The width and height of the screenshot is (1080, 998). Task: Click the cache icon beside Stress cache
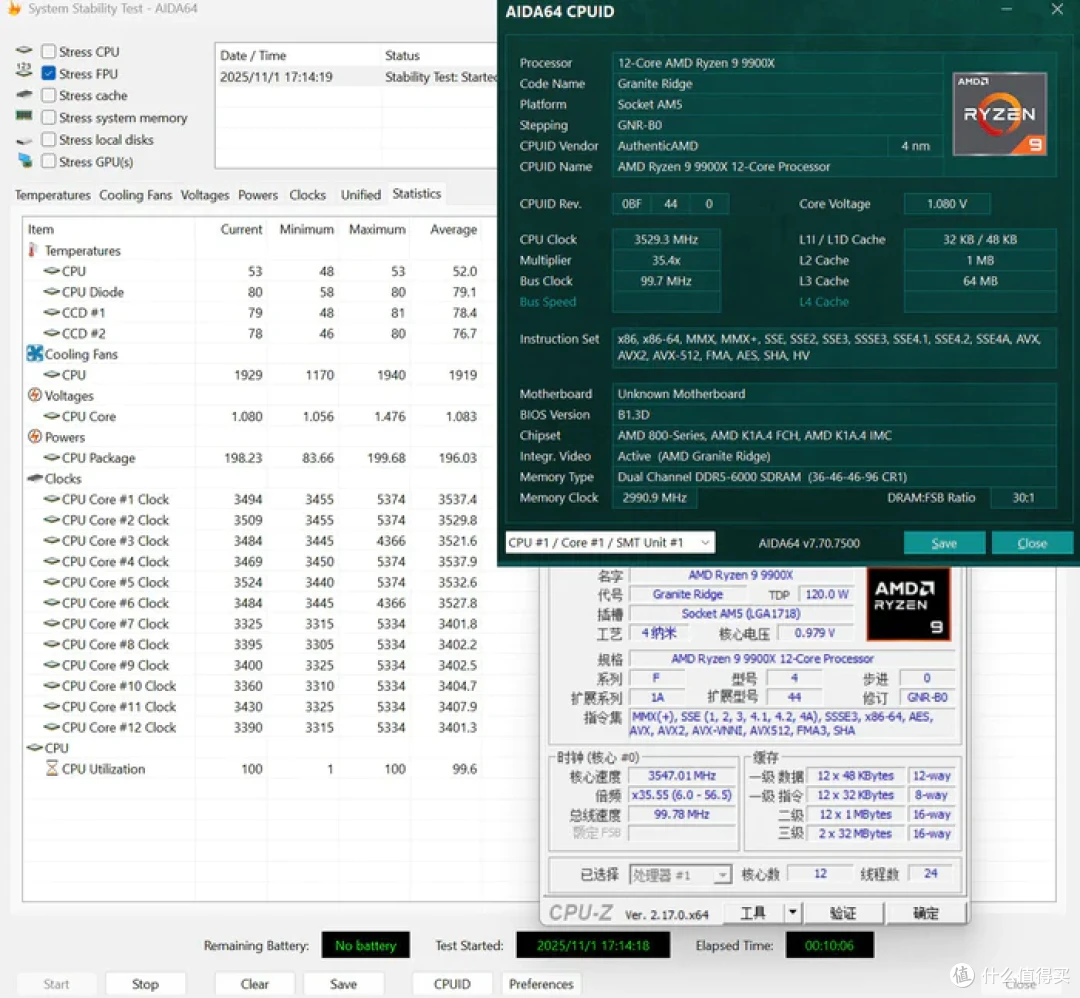tap(24, 94)
